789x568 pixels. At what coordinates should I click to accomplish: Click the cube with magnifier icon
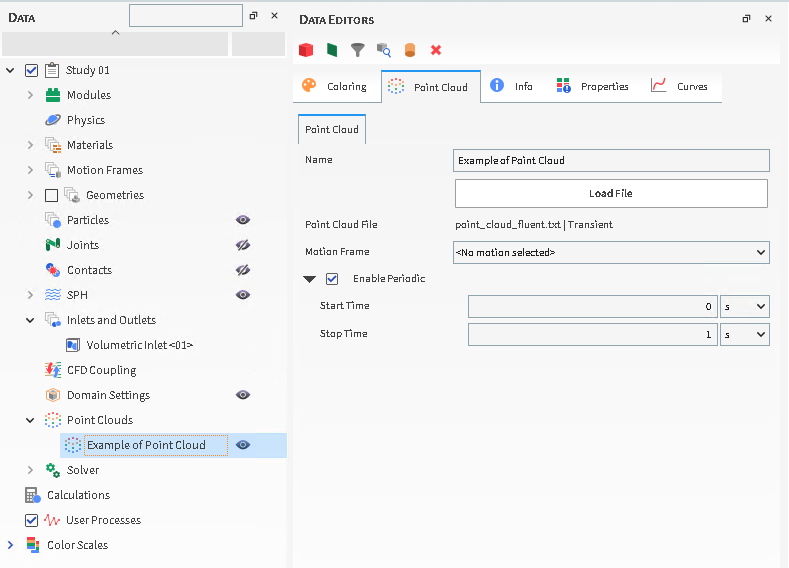pos(383,50)
